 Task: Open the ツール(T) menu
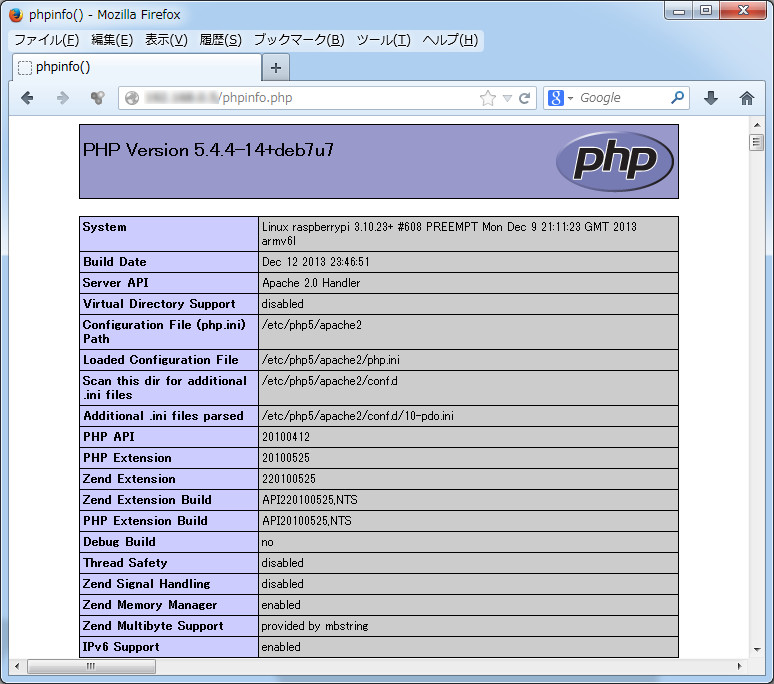[x=384, y=40]
